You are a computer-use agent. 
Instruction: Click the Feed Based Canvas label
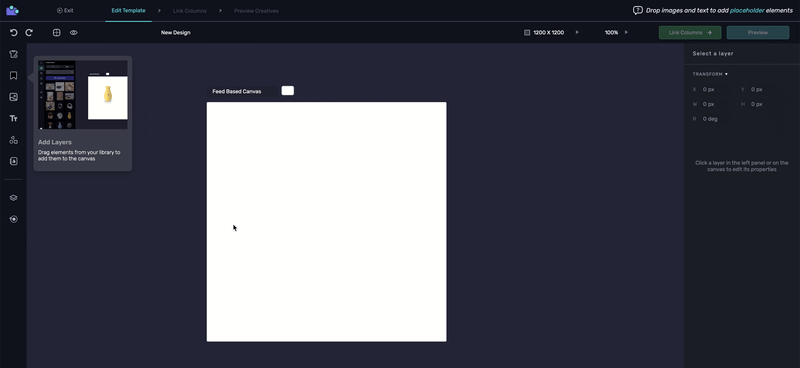(237, 91)
